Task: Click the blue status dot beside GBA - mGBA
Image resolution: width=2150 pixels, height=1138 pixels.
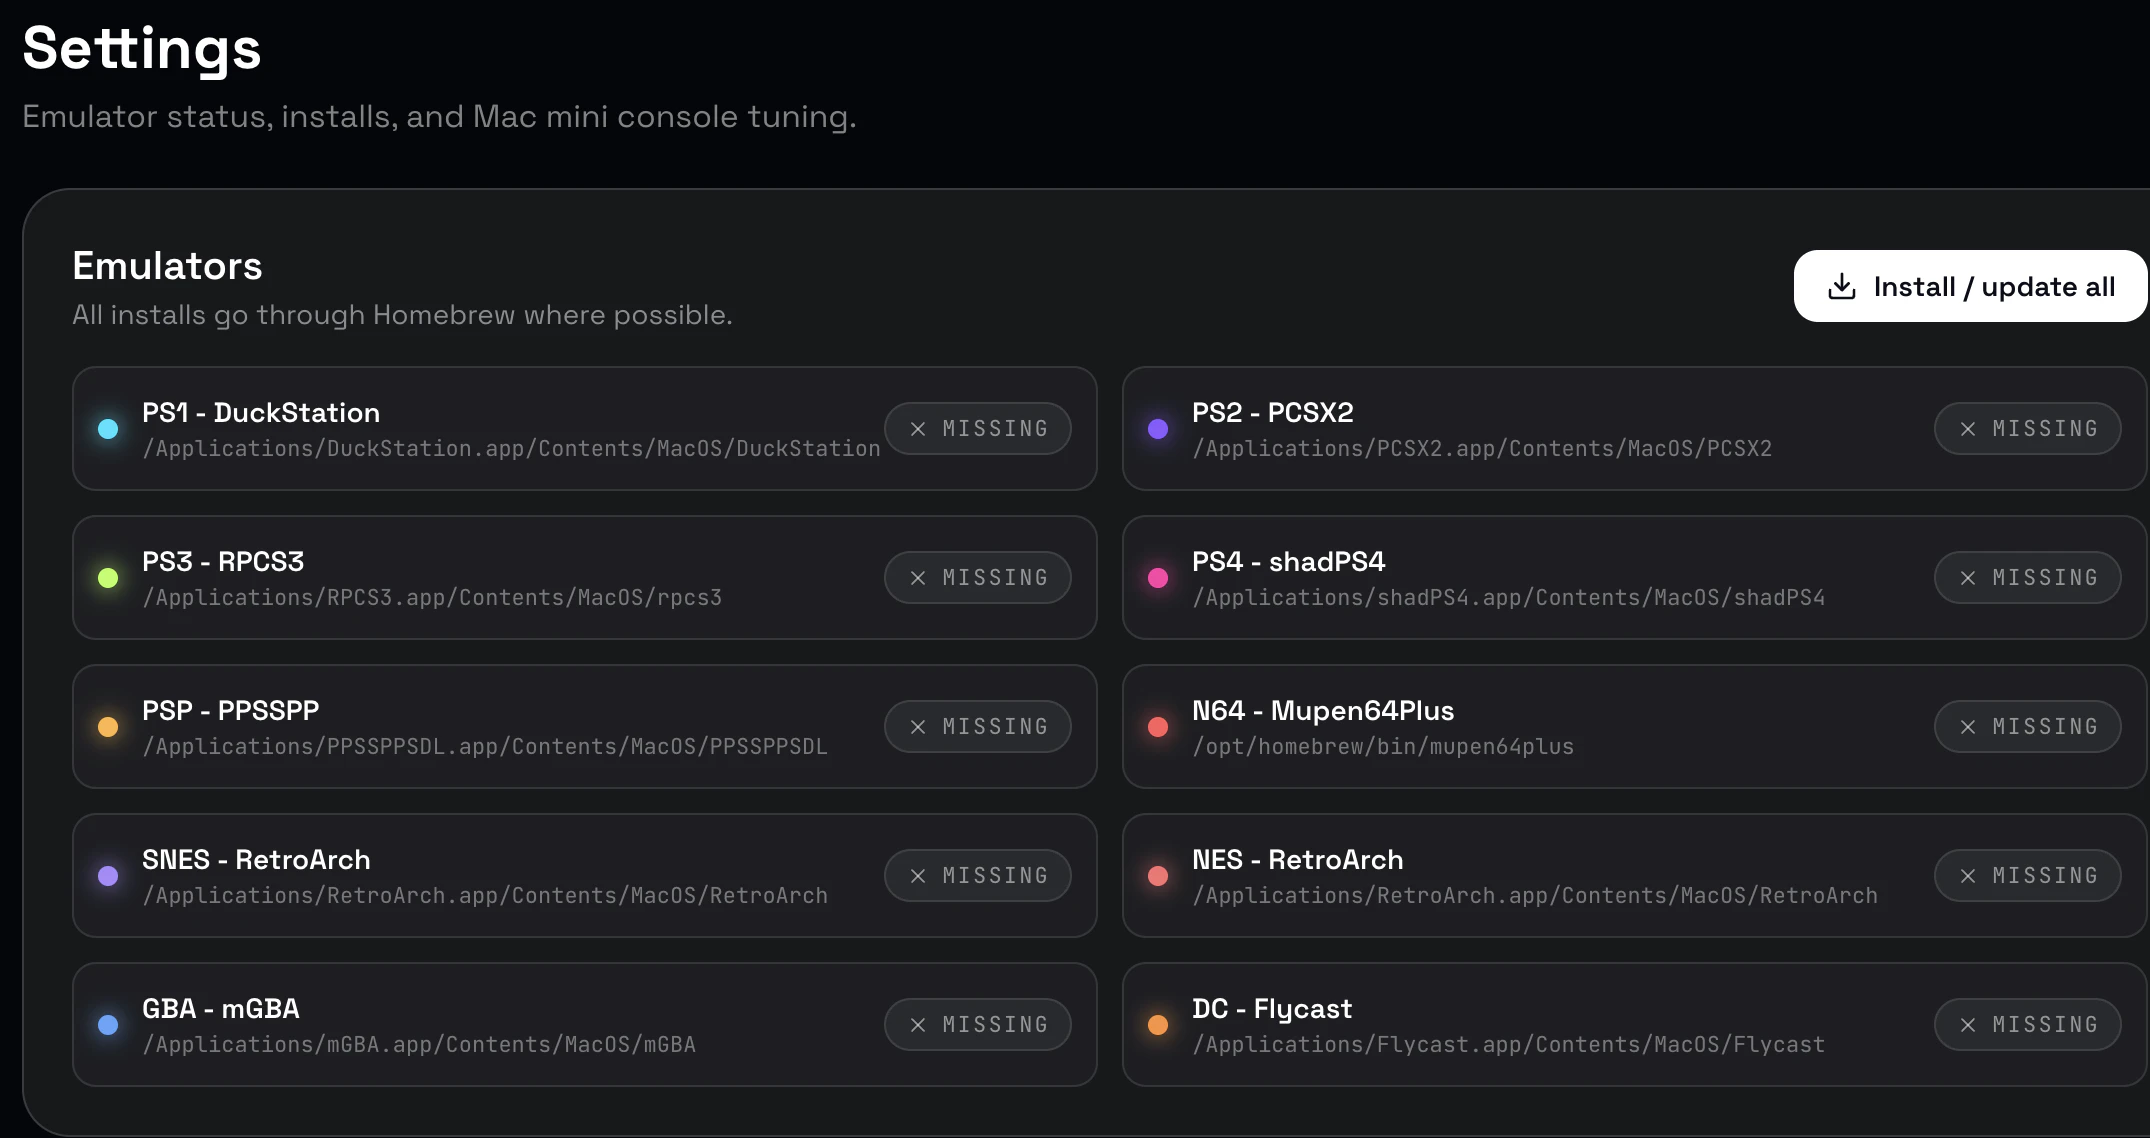Action: pyautogui.click(x=109, y=1024)
